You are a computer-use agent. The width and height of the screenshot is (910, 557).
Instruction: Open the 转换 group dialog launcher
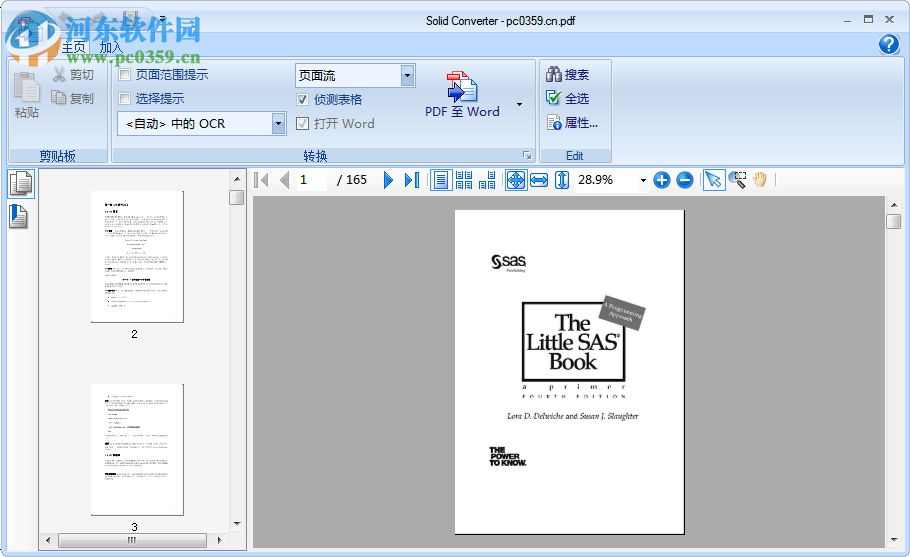point(527,155)
